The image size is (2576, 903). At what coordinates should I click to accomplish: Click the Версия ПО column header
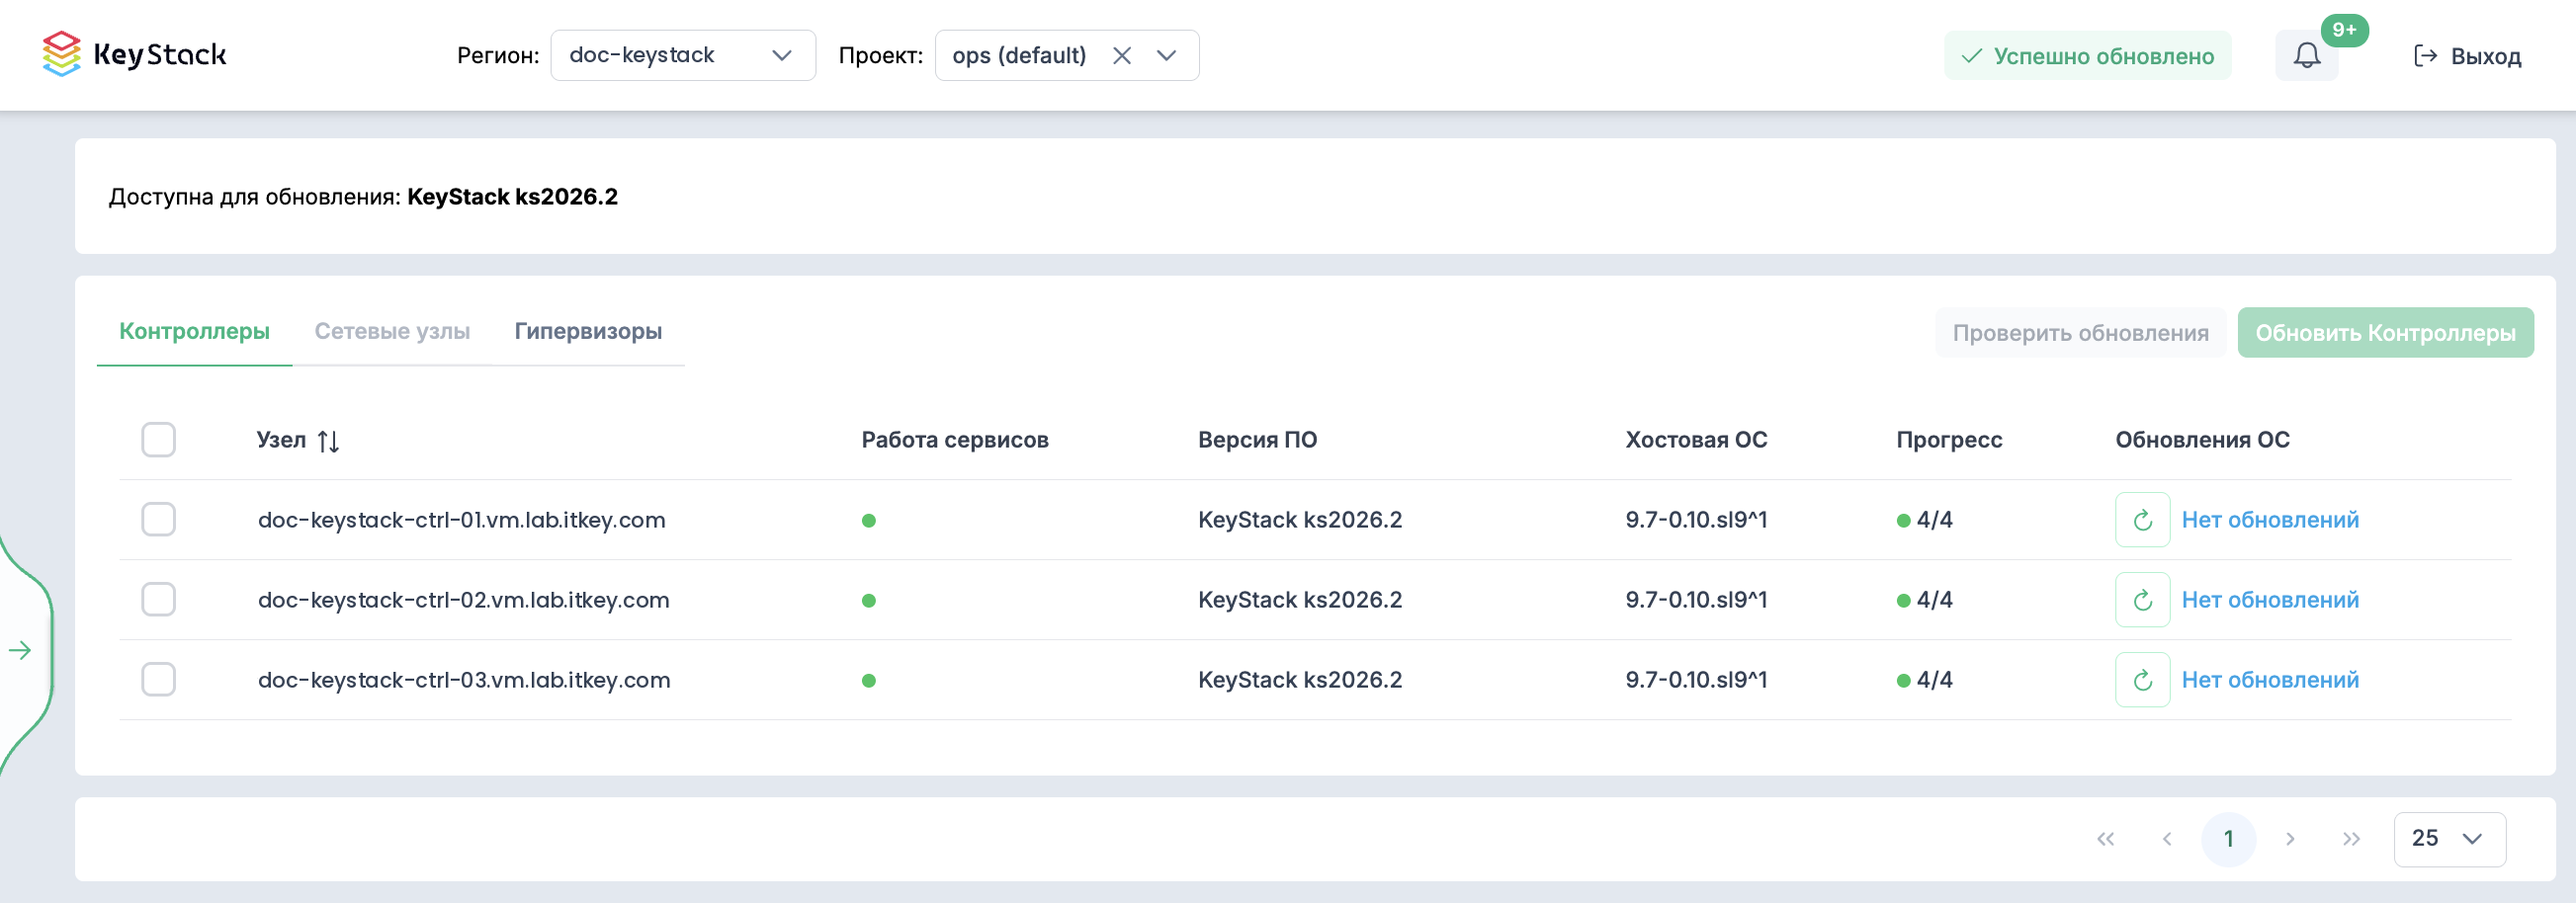pyautogui.click(x=1258, y=440)
